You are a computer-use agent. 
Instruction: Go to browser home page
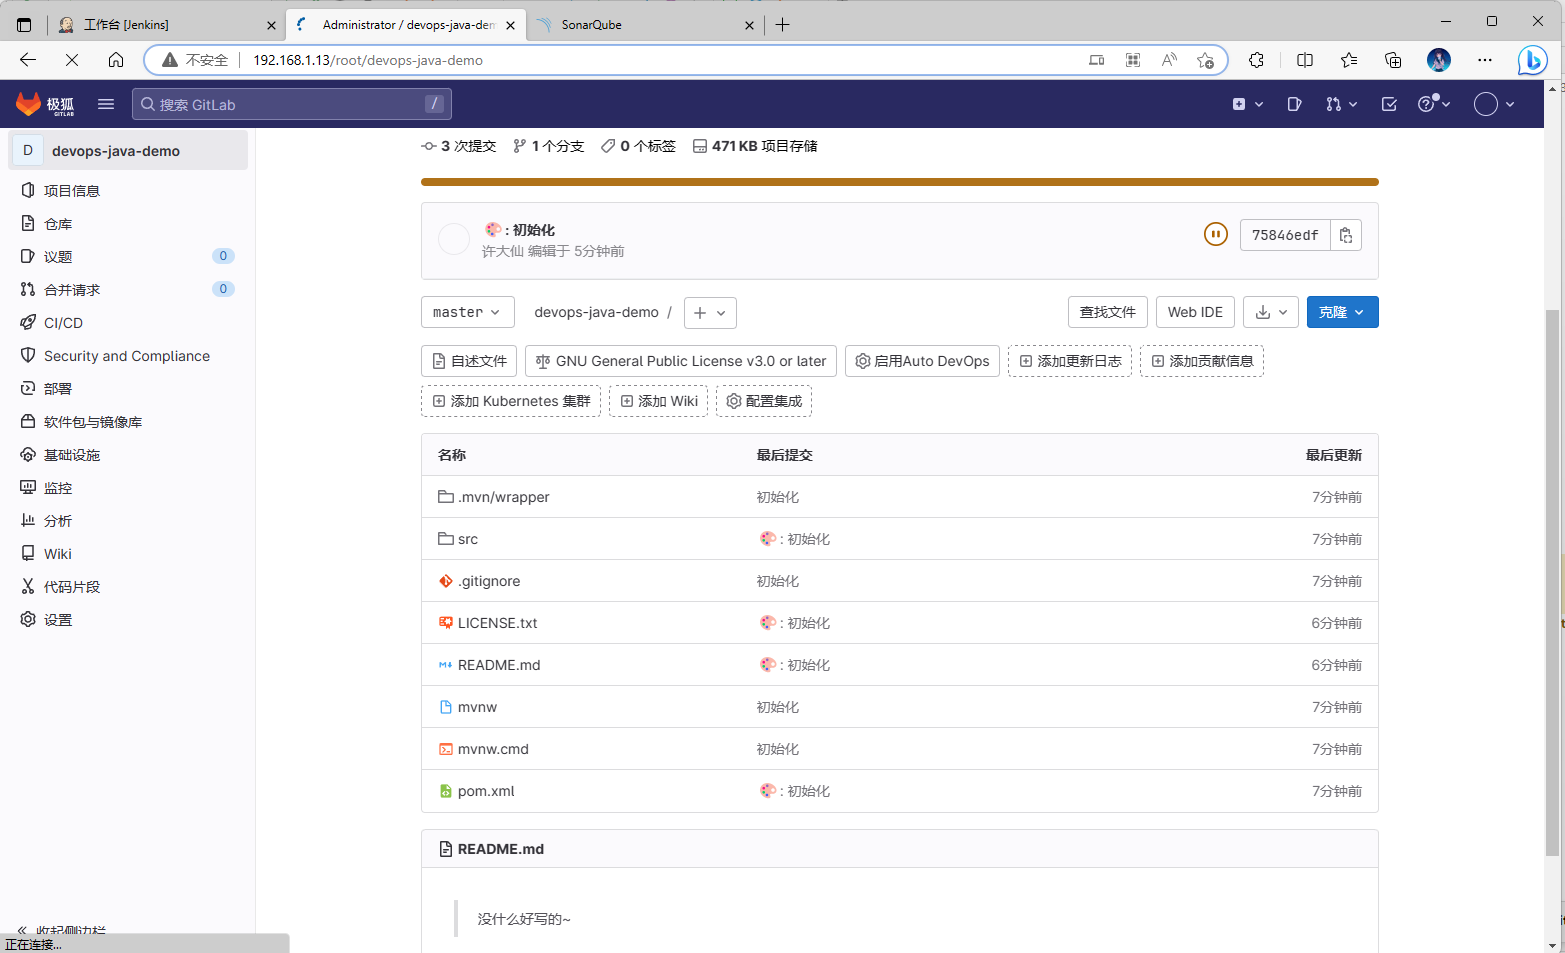[x=116, y=60]
